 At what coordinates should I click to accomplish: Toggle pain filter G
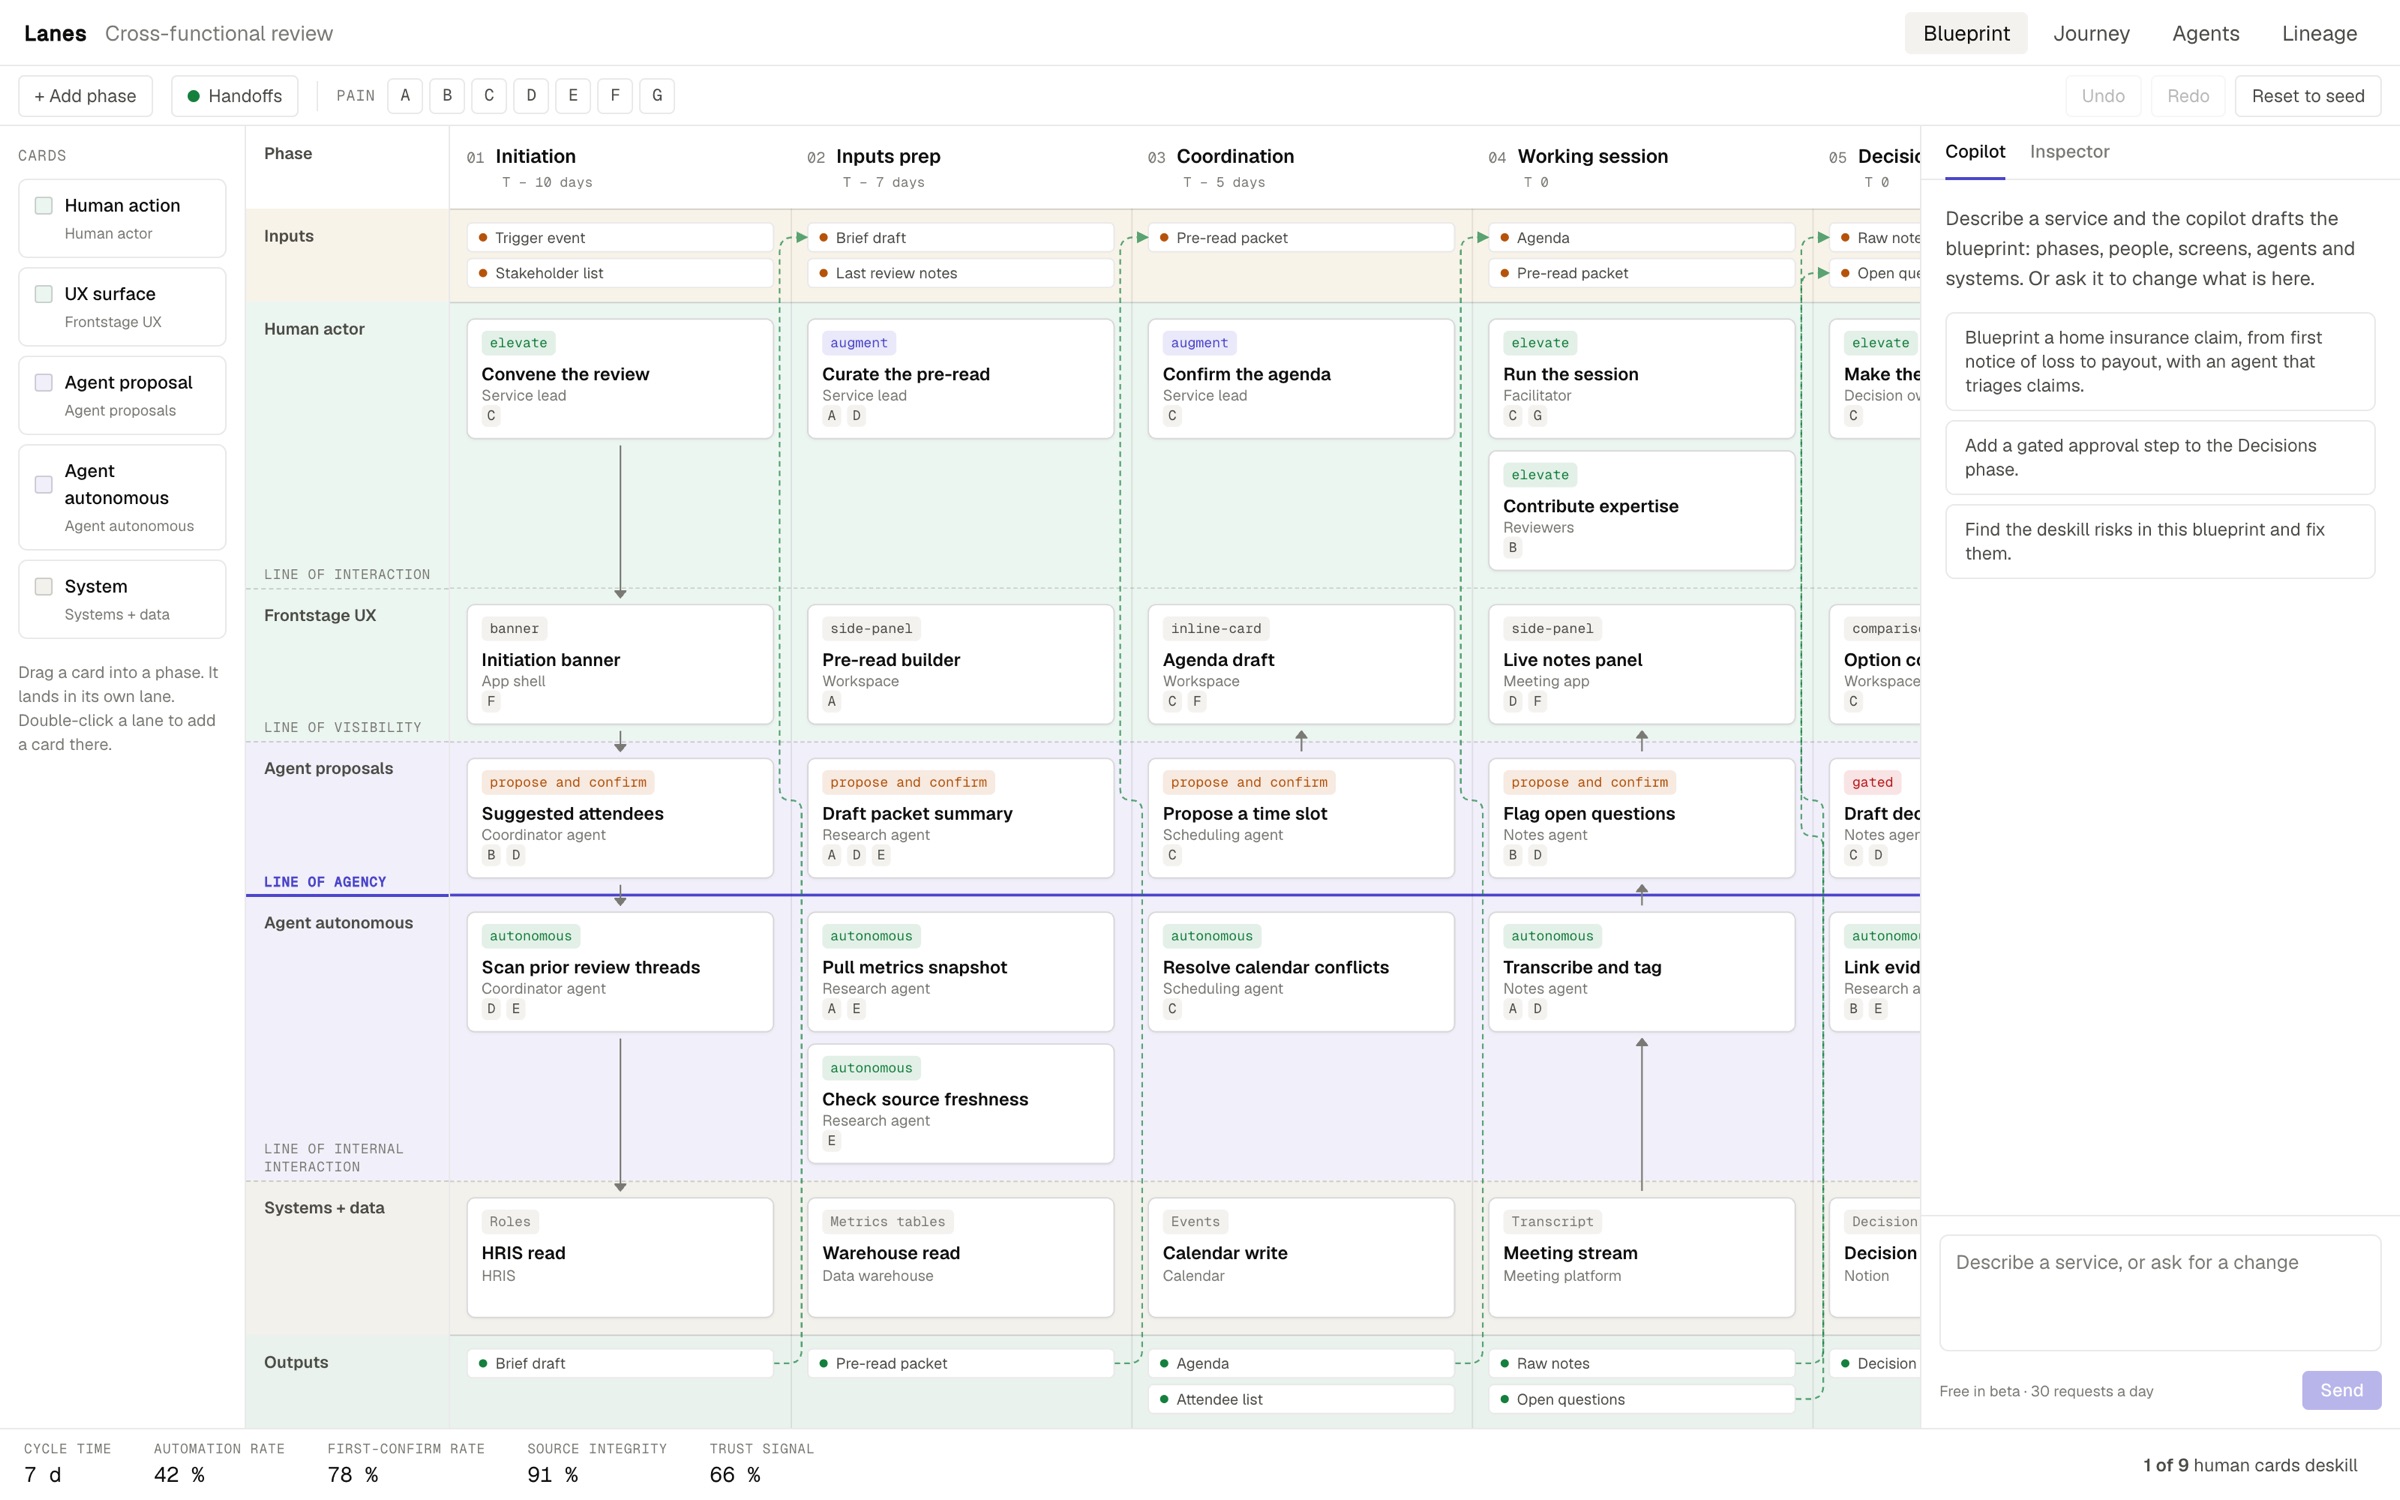657,96
